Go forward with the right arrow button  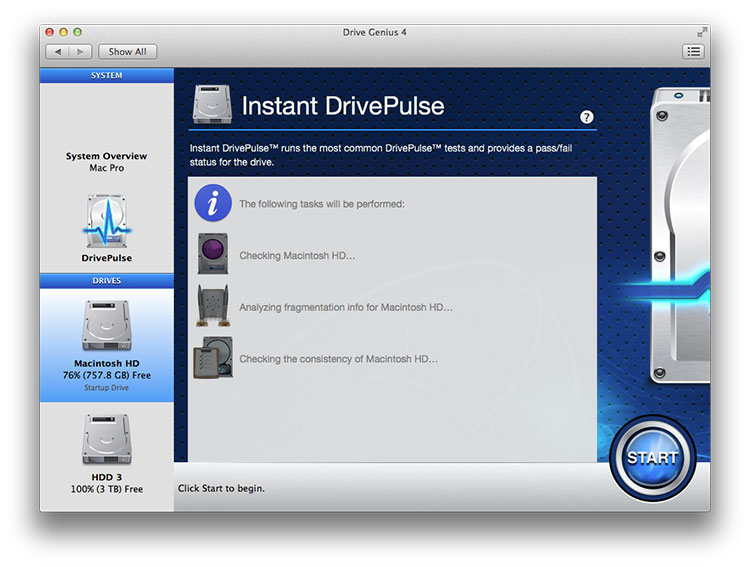point(80,52)
